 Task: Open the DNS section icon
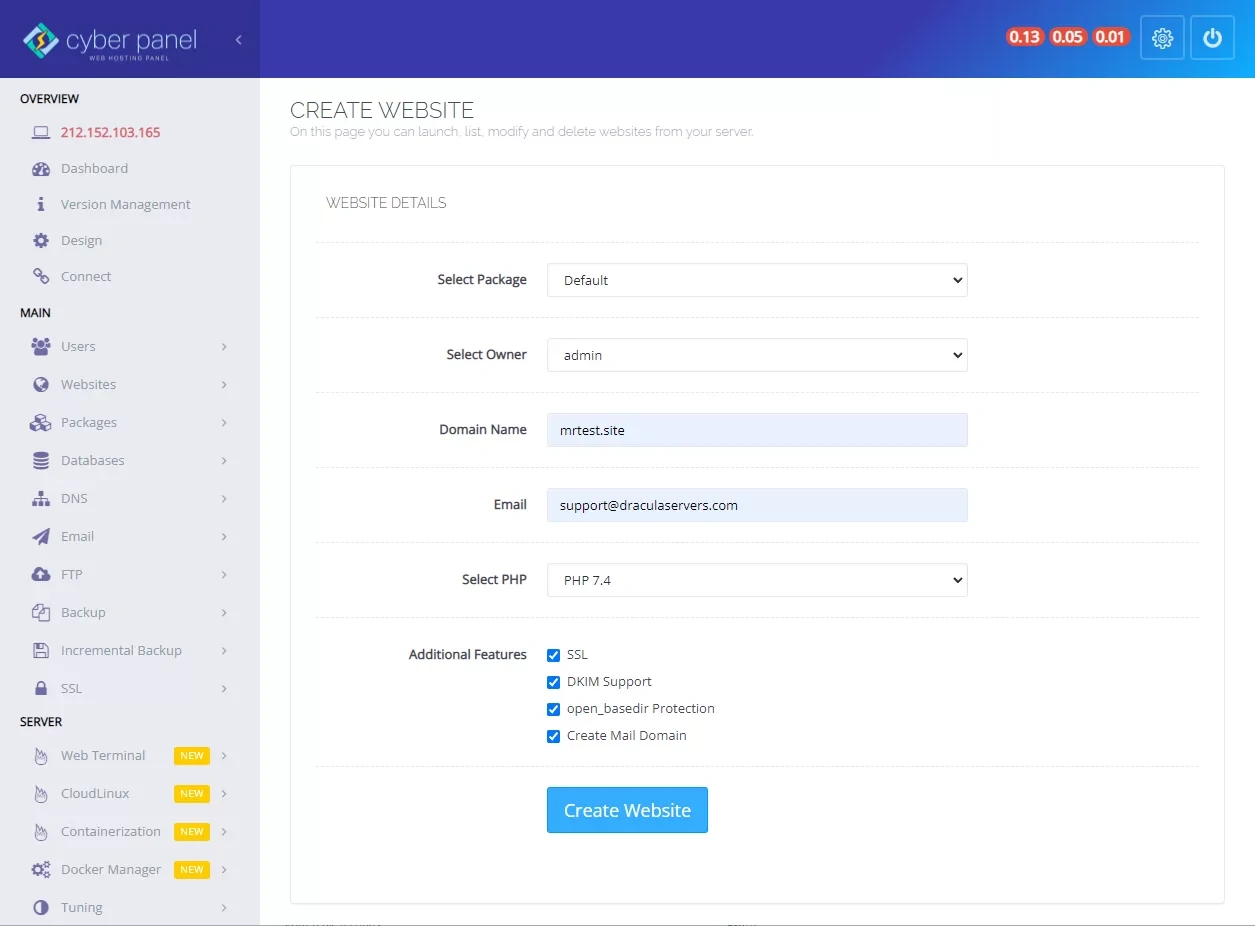point(40,498)
